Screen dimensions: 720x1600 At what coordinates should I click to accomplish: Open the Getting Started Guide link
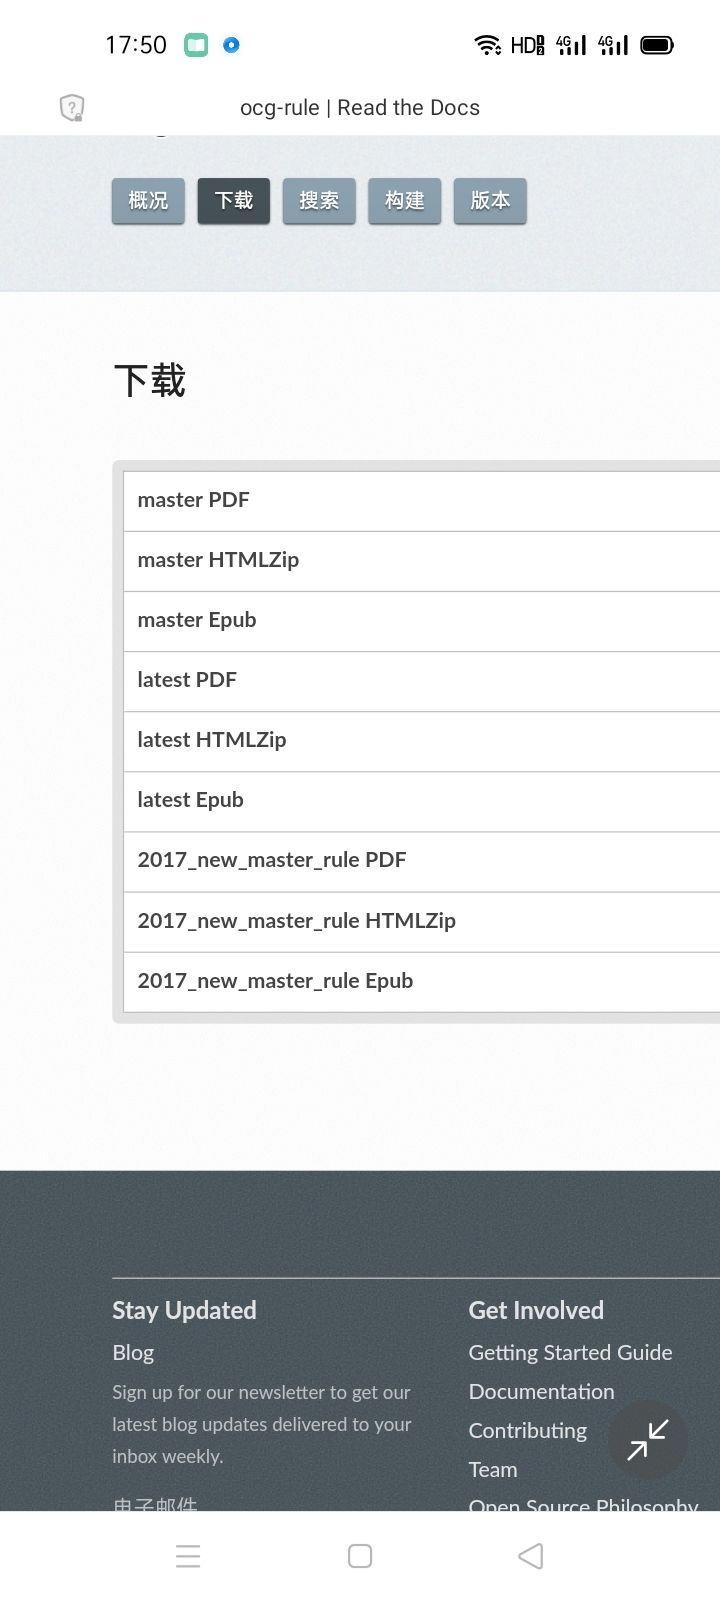click(570, 1352)
